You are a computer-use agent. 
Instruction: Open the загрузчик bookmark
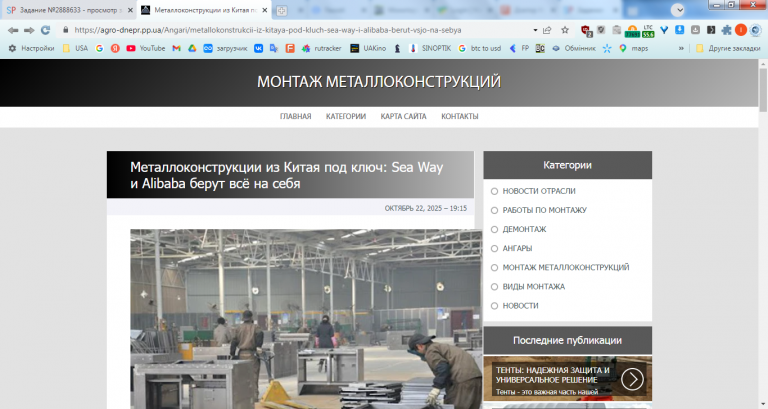point(225,48)
